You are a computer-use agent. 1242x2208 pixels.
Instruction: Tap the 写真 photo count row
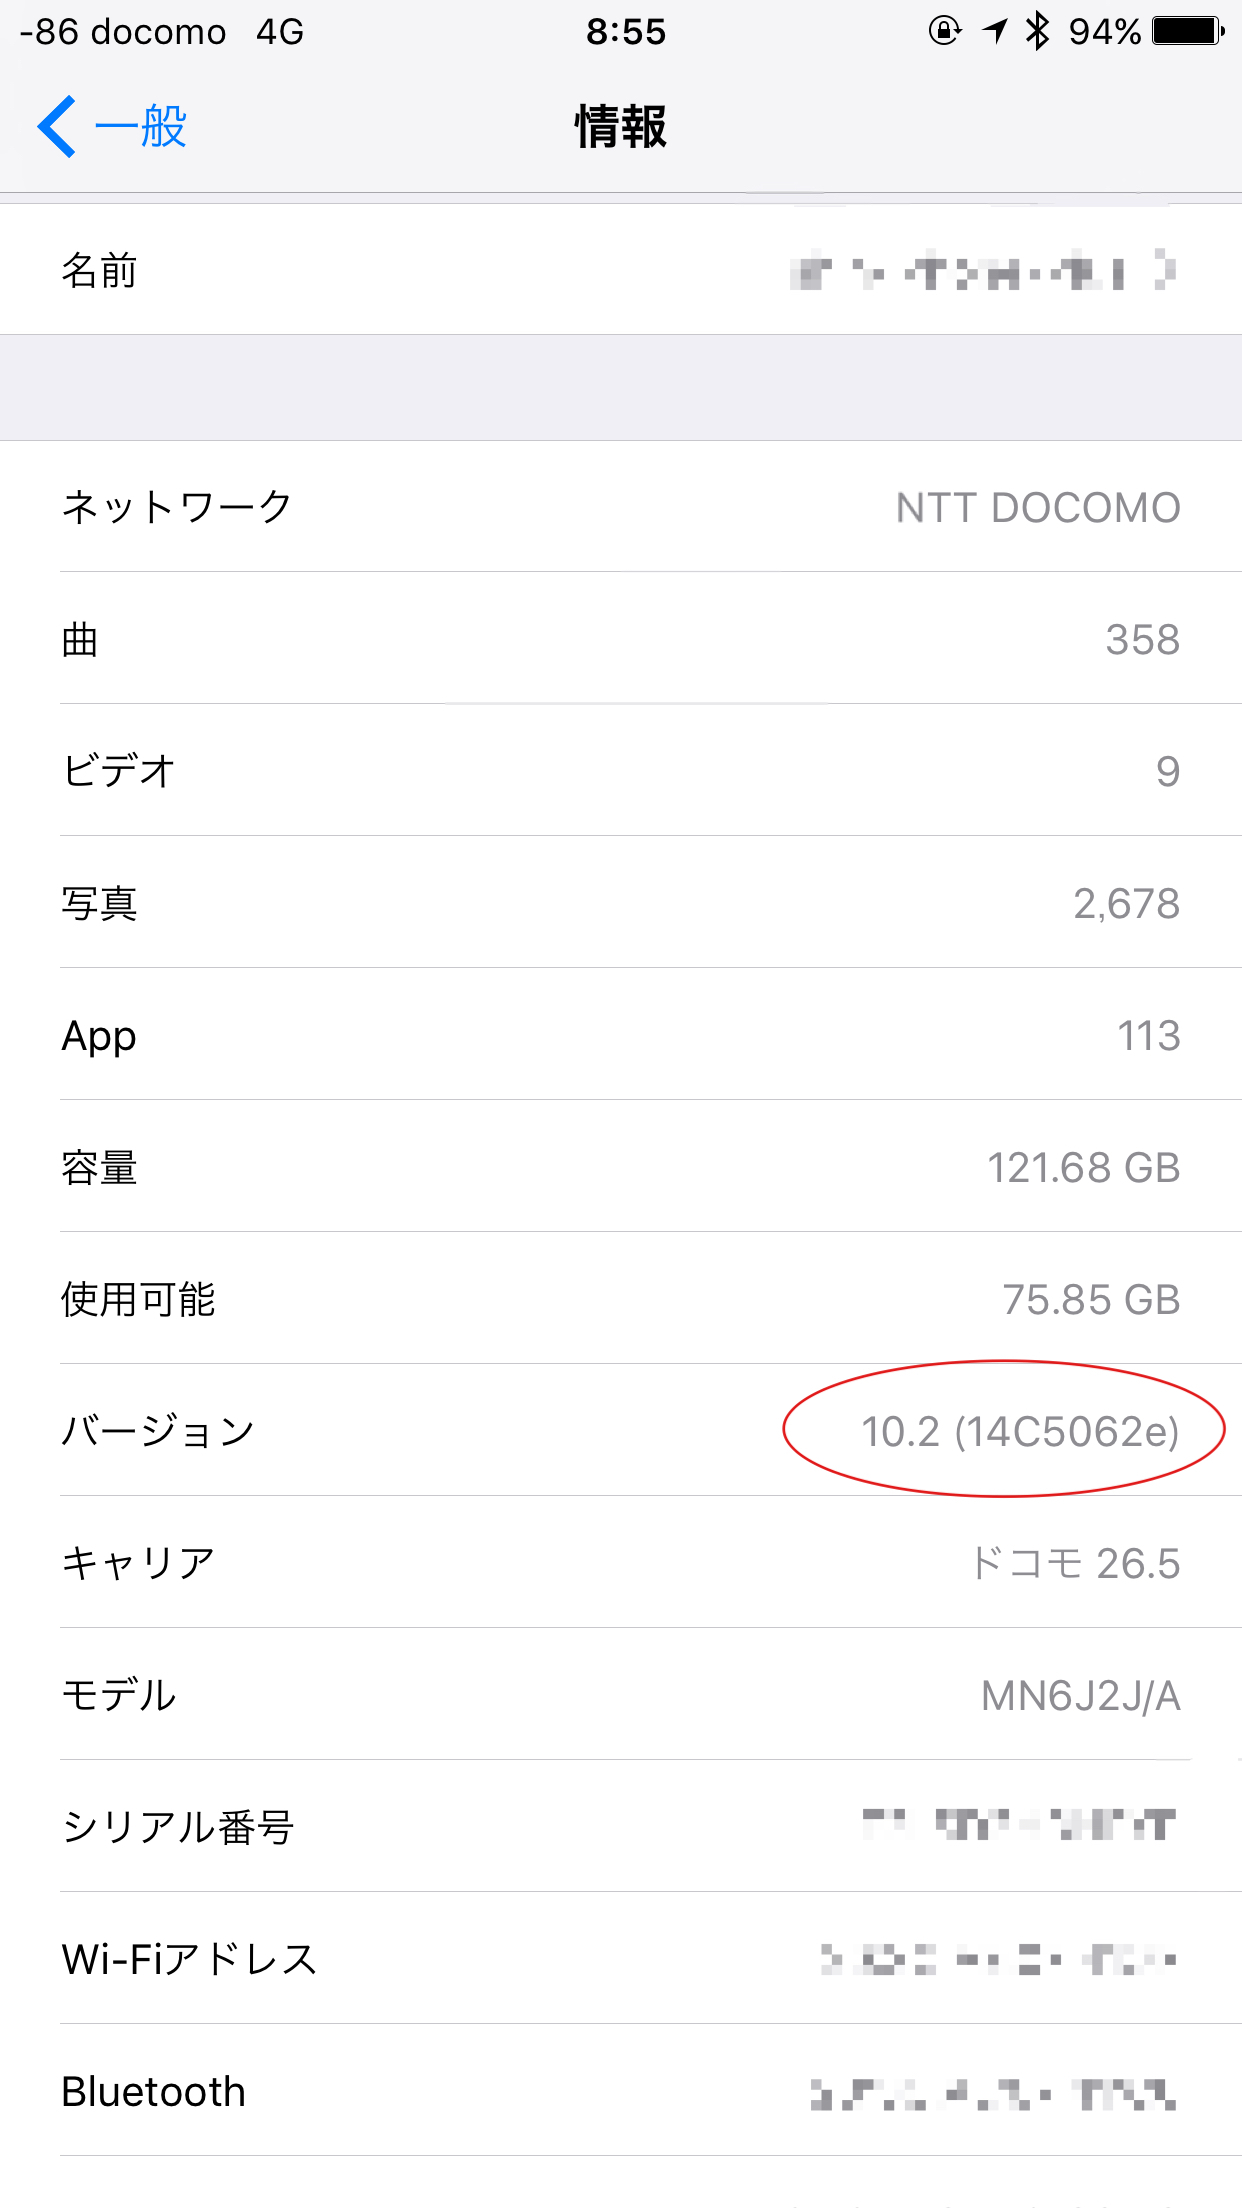click(621, 903)
